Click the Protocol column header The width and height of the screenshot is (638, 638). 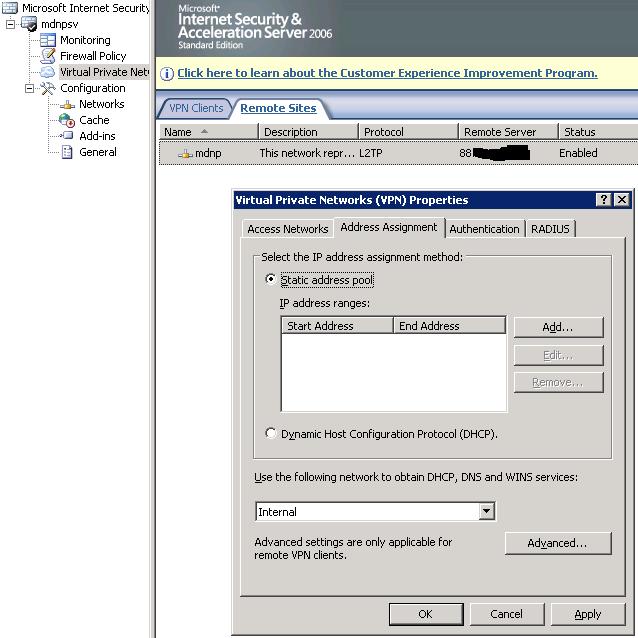[409, 132]
